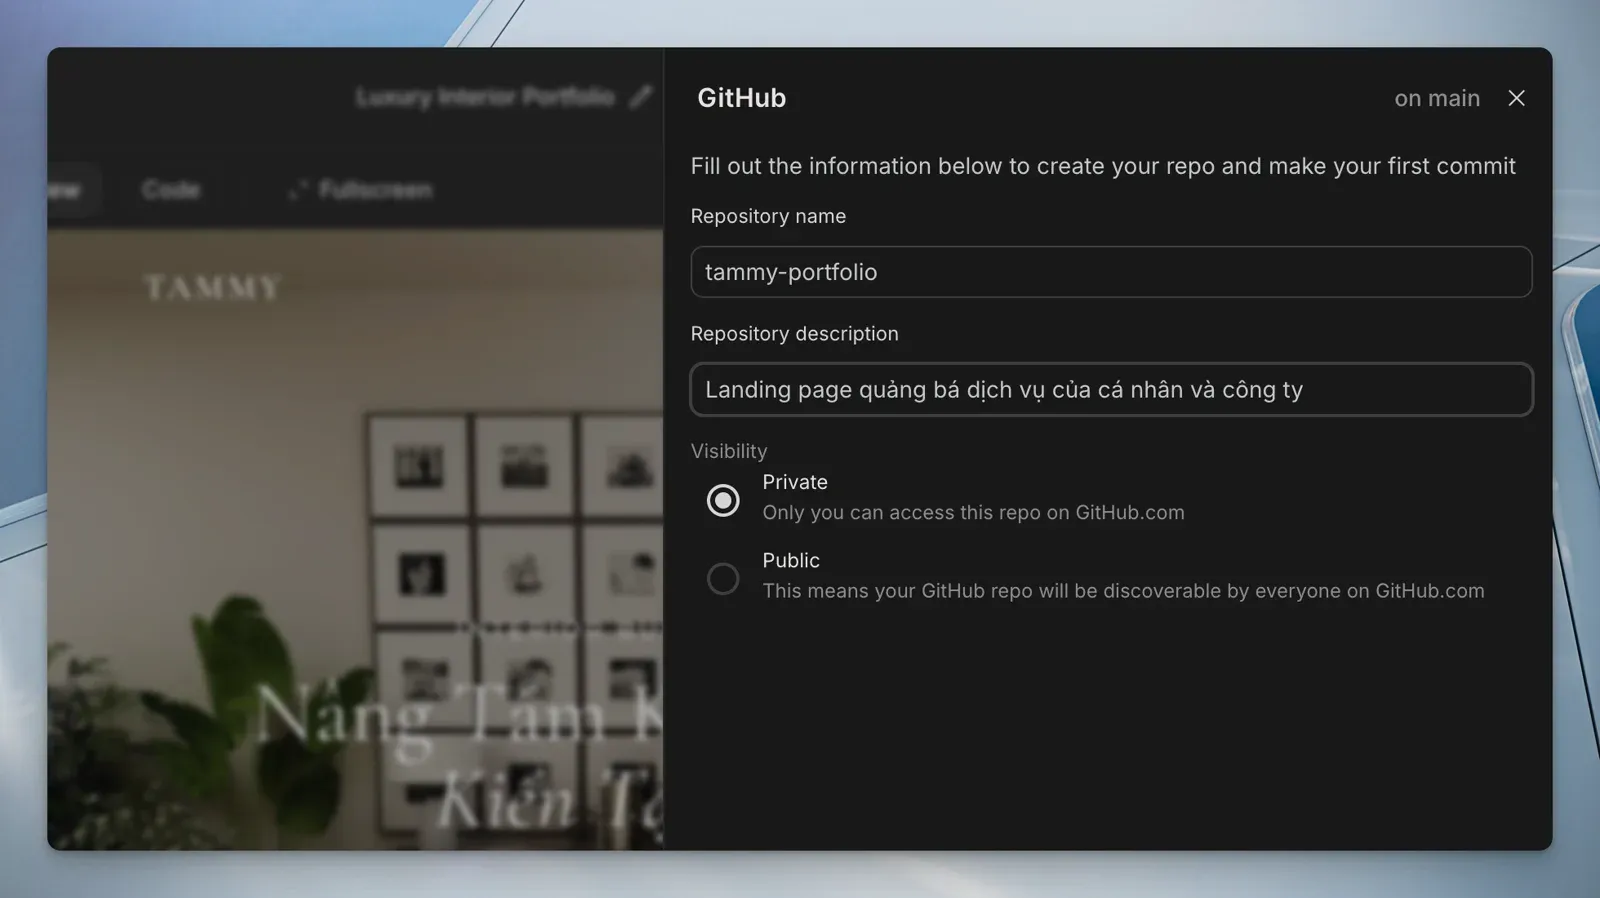1600x898 pixels.
Task: Open the Code tab
Action: [171, 190]
